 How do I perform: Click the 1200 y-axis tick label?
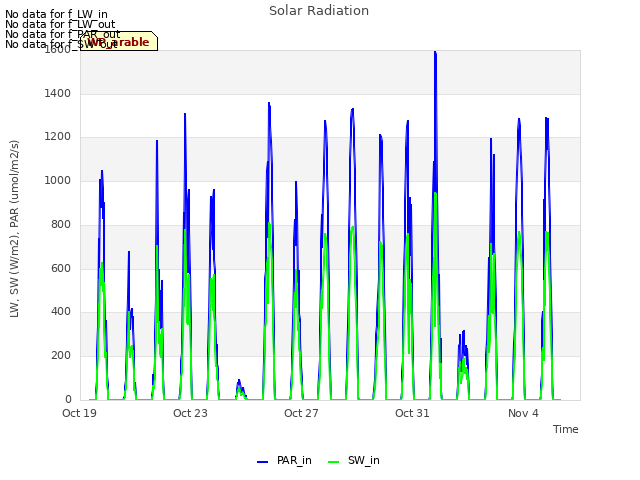pos(58,137)
